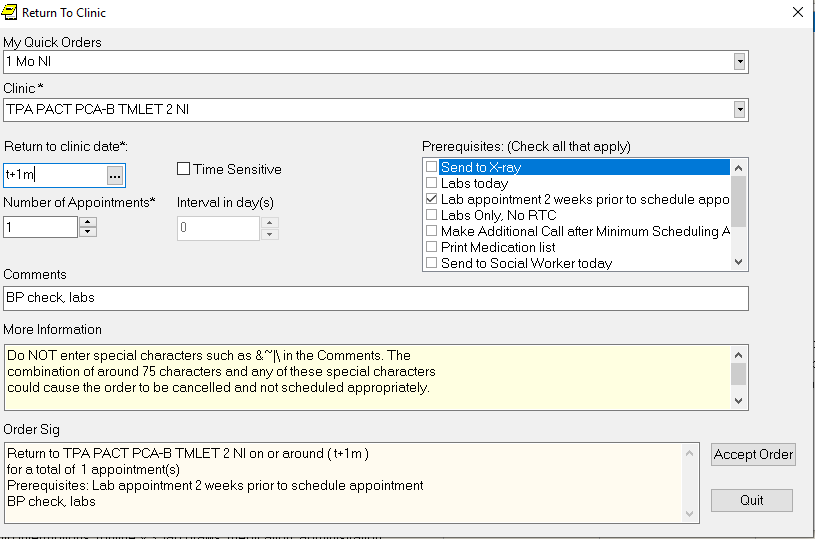Open the Clinic dropdown list
815x539 pixels.
(740, 109)
